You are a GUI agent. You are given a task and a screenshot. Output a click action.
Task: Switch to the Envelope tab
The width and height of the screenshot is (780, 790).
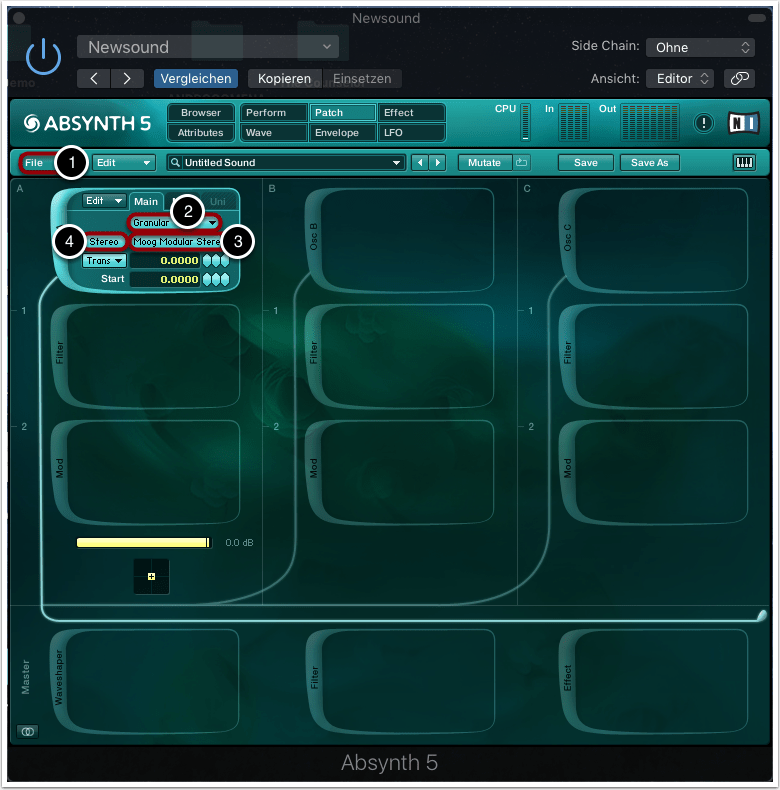343,133
